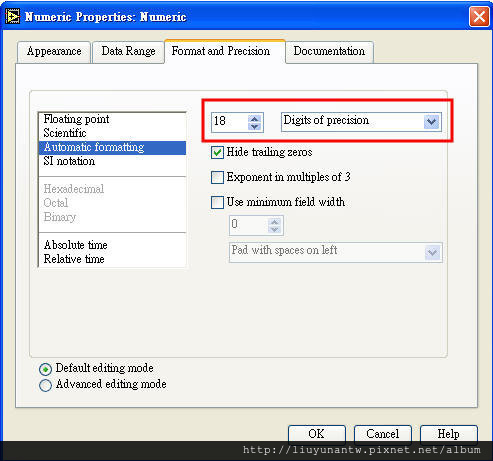Select the Format and Precision tab
493x461 pixels.
click(225, 51)
